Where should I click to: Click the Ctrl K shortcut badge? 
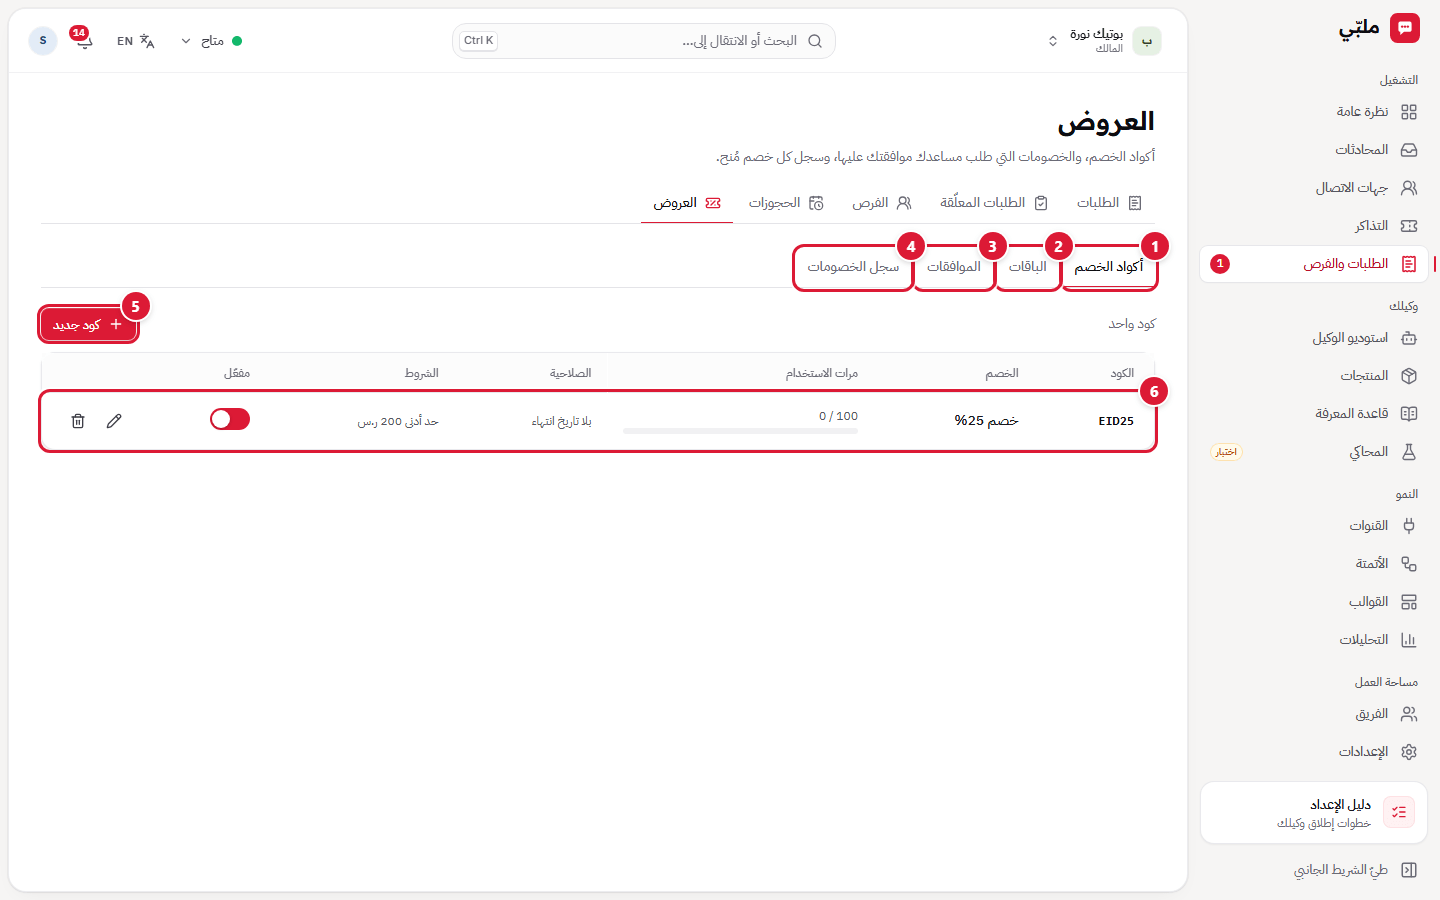[479, 41]
